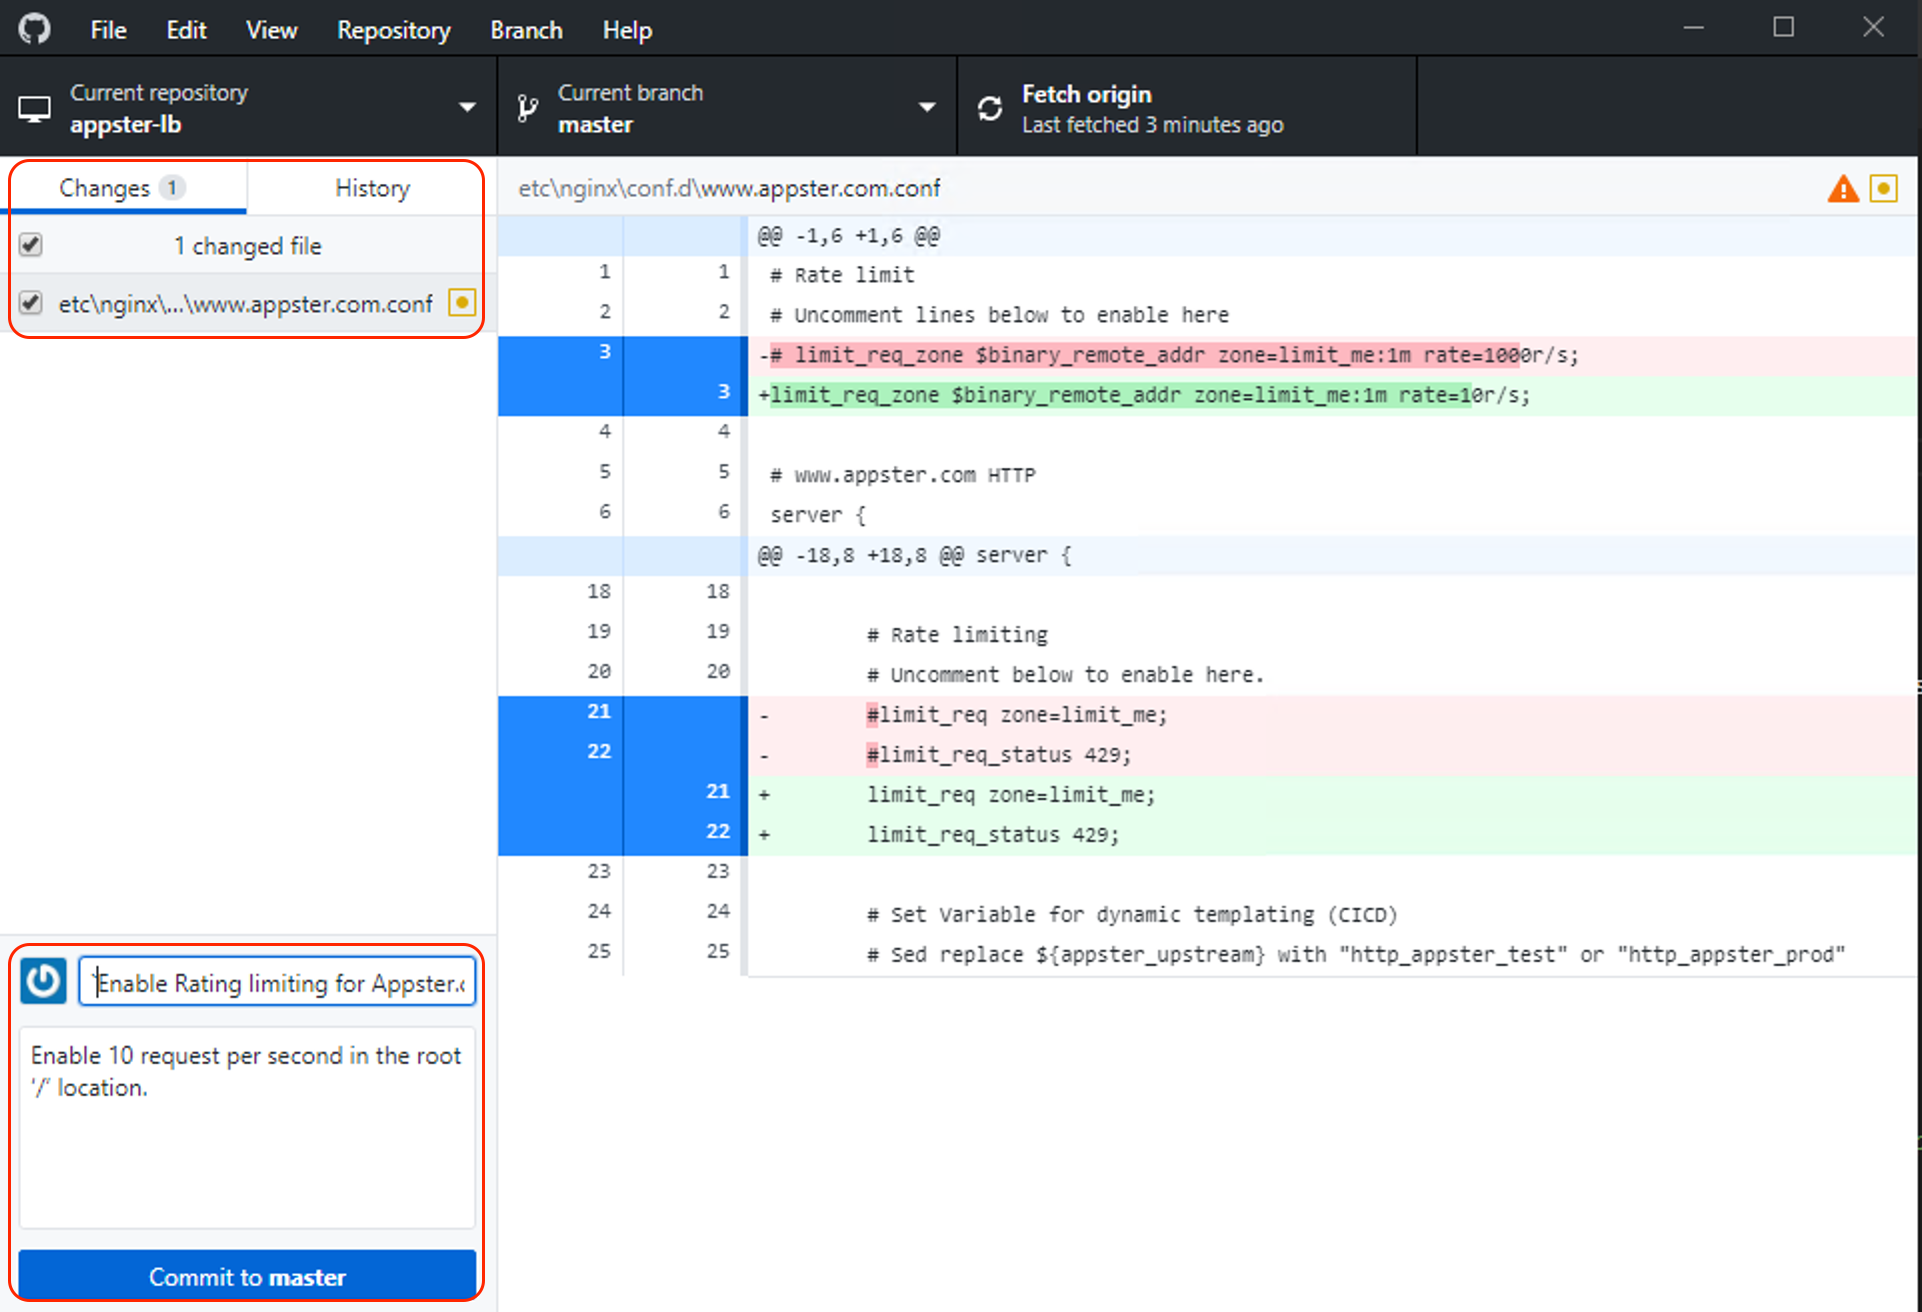Click the '# Uncomment lines below to enable here' line
1922x1312 pixels.
[x=999, y=316]
